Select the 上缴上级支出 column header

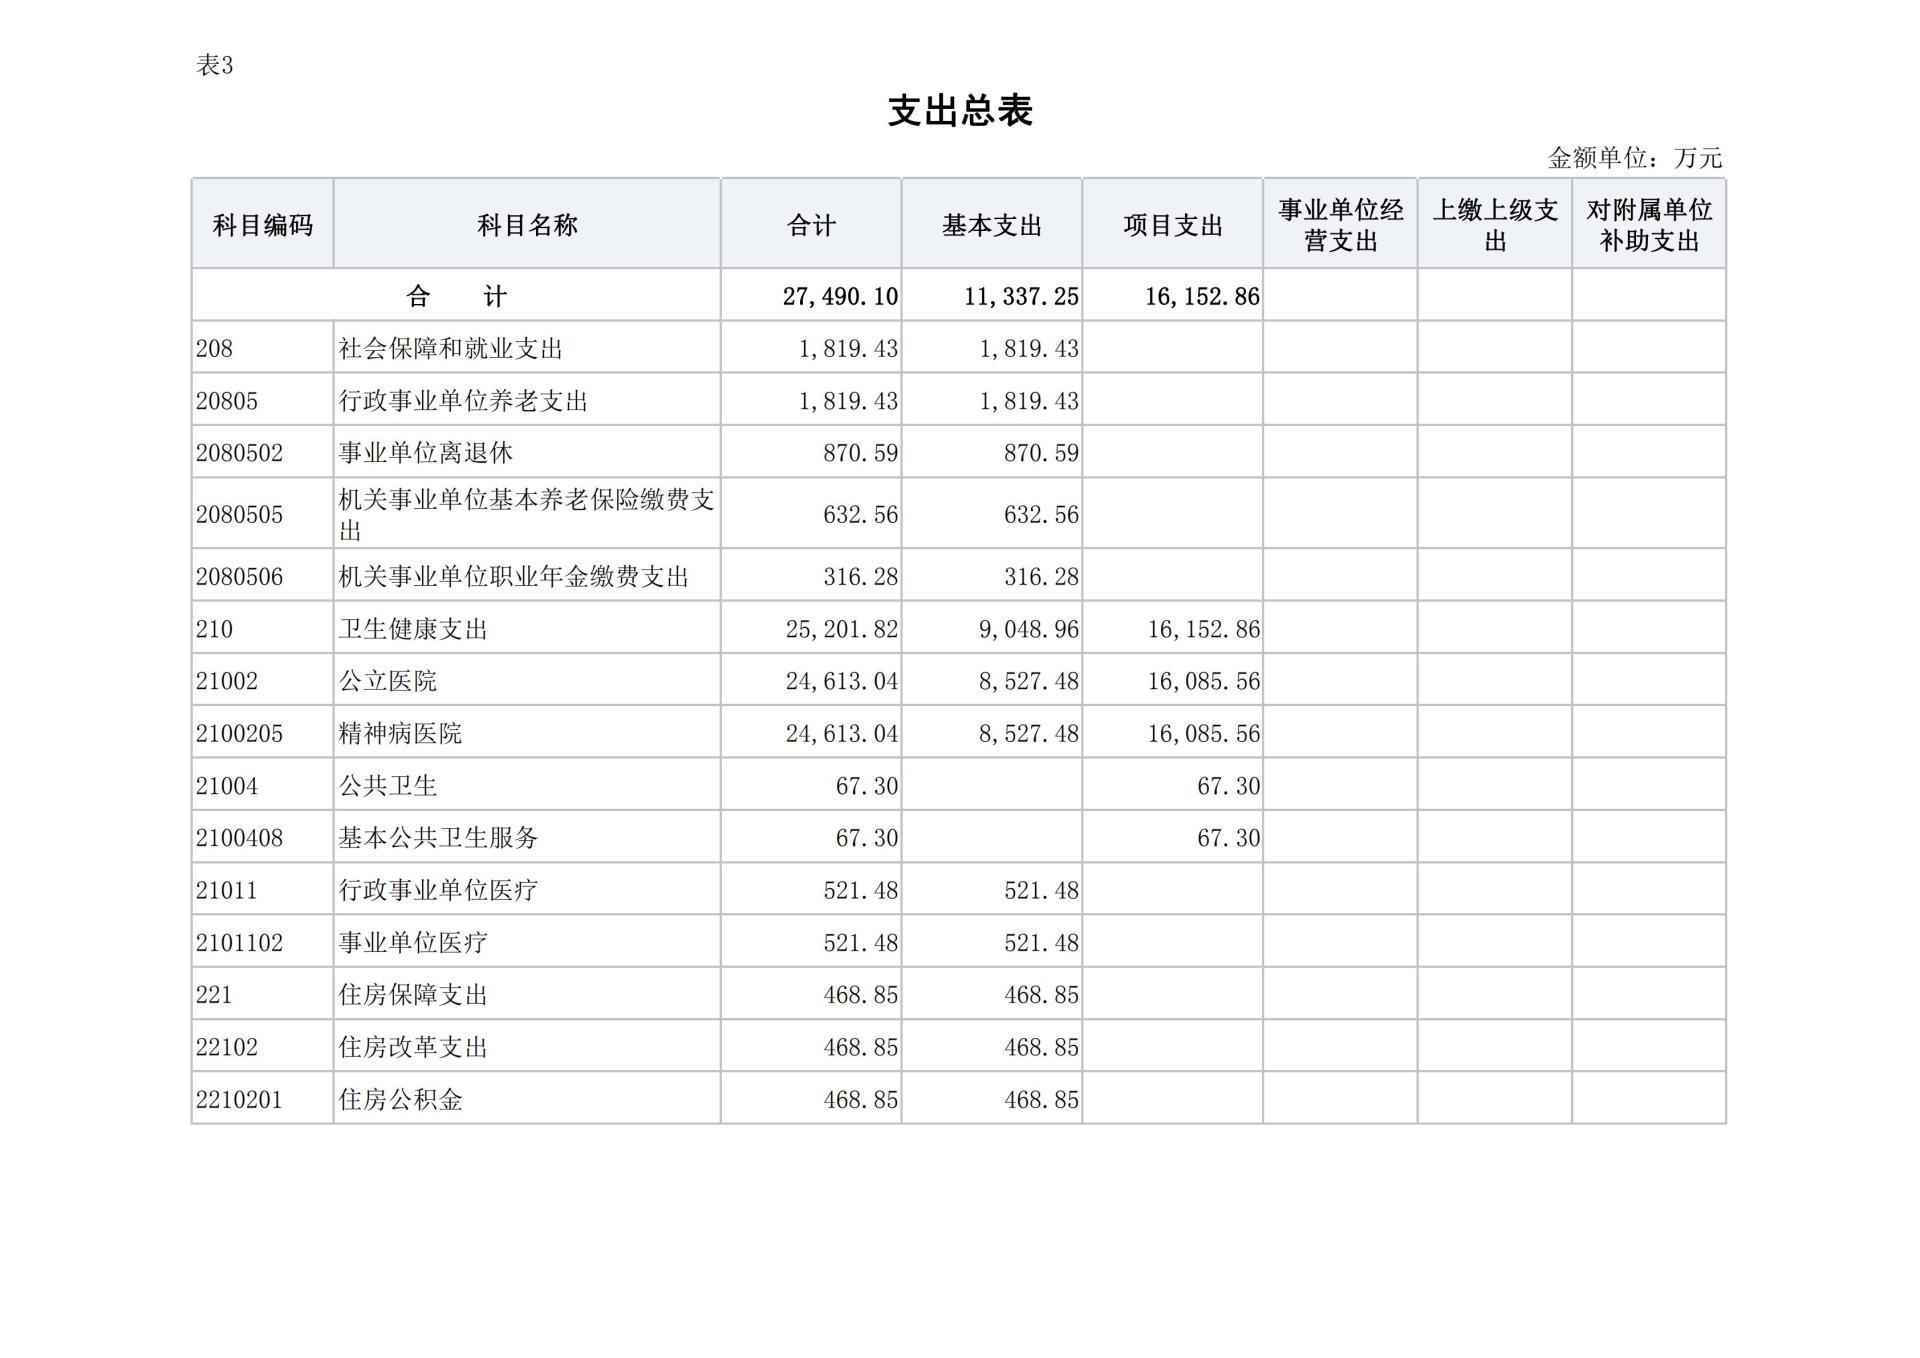click(x=1495, y=224)
